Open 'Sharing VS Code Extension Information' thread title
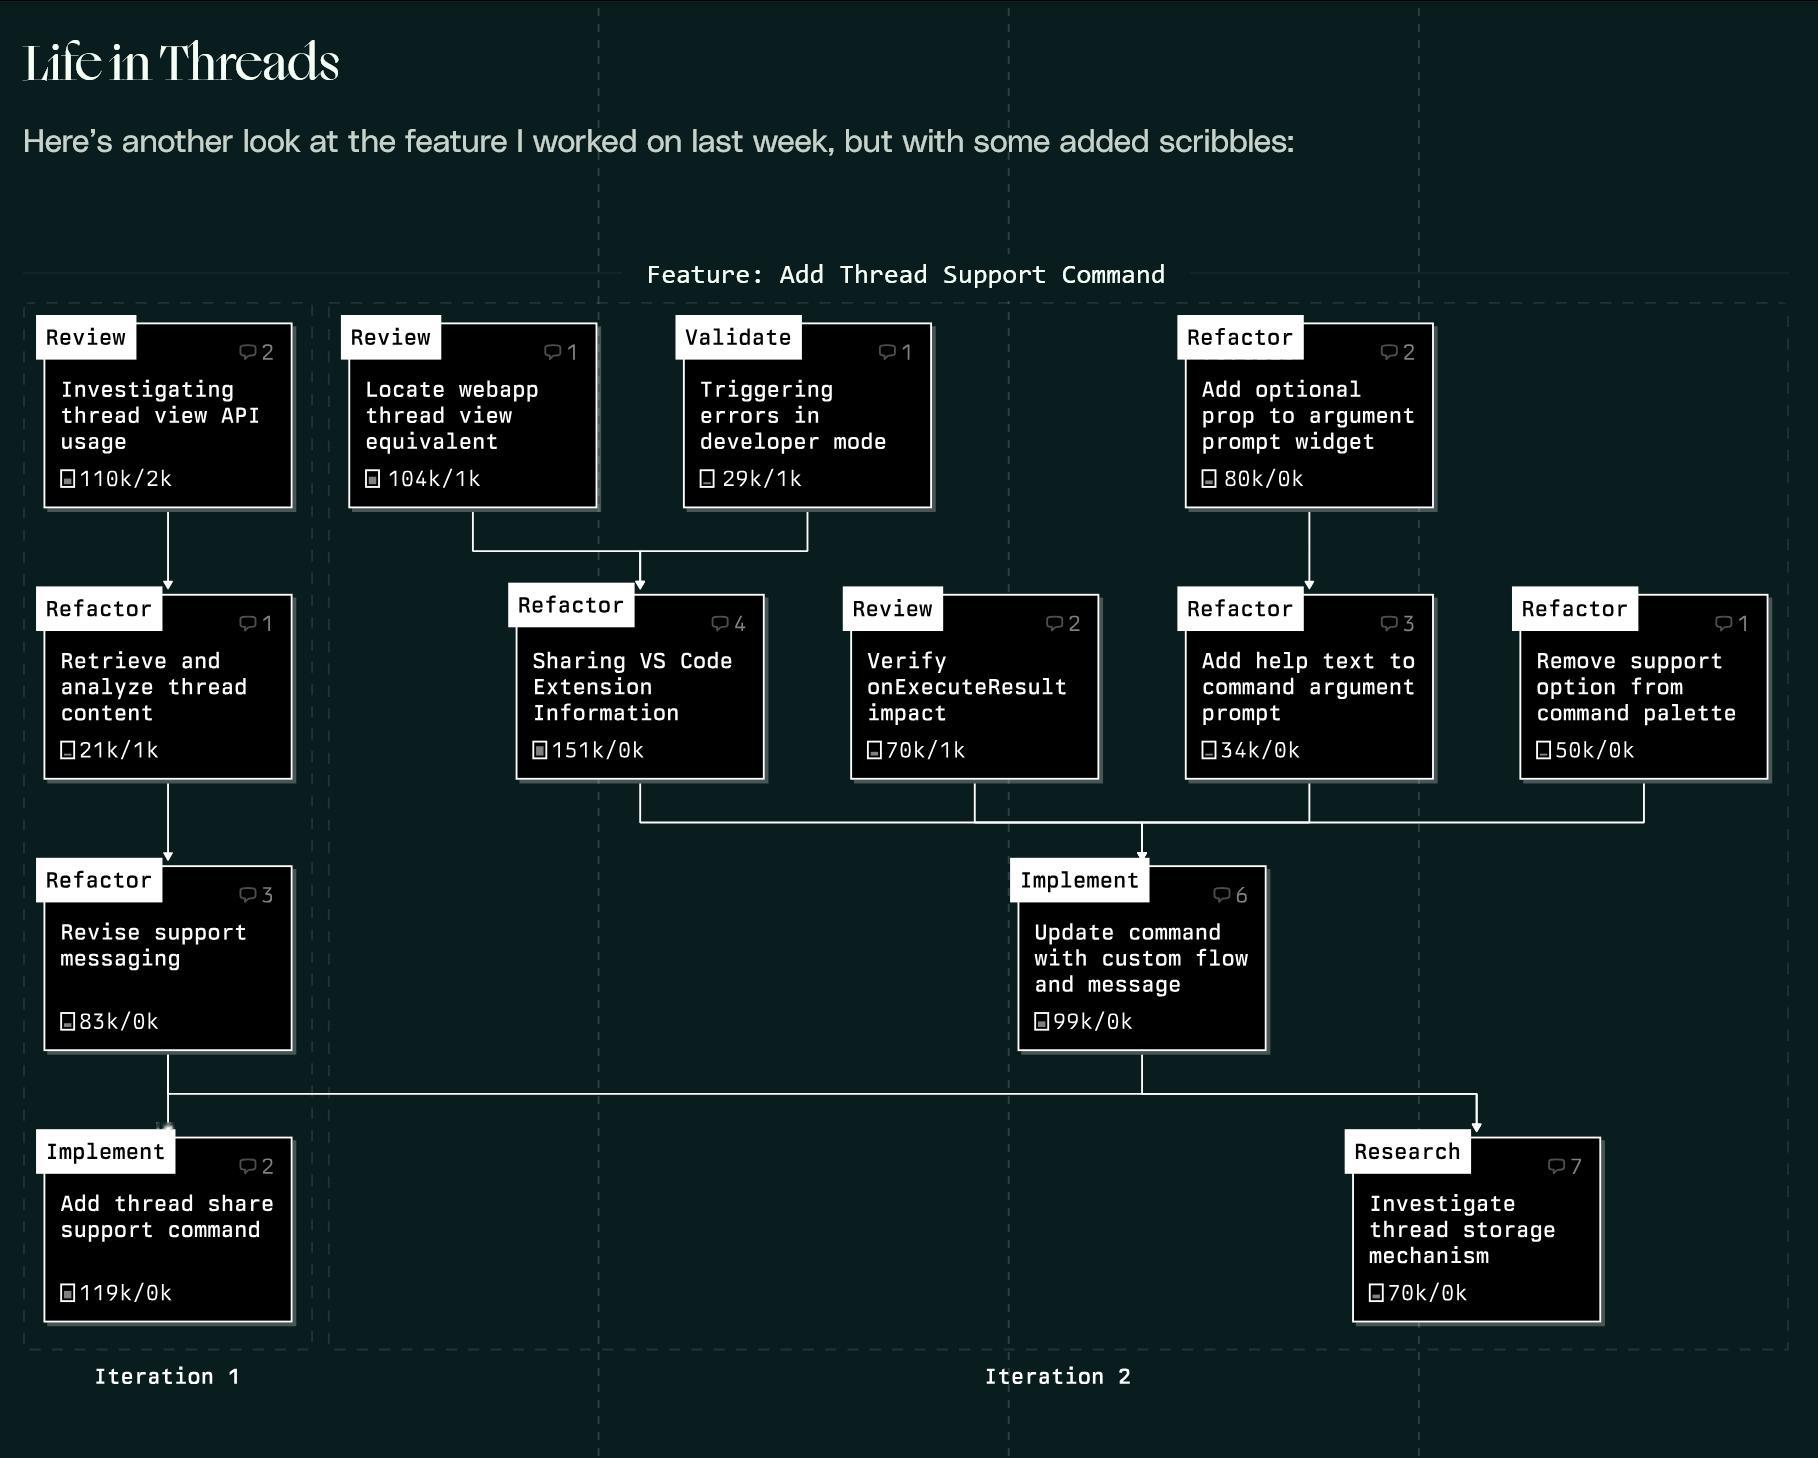The width and height of the screenshot is (1818, 1458). pyautogui.click(x=632, y=687)
